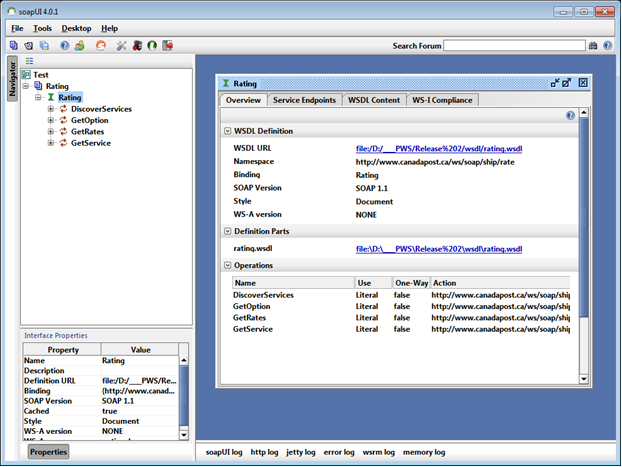Open the error log

pyautogui.click(x=339, y=452)
